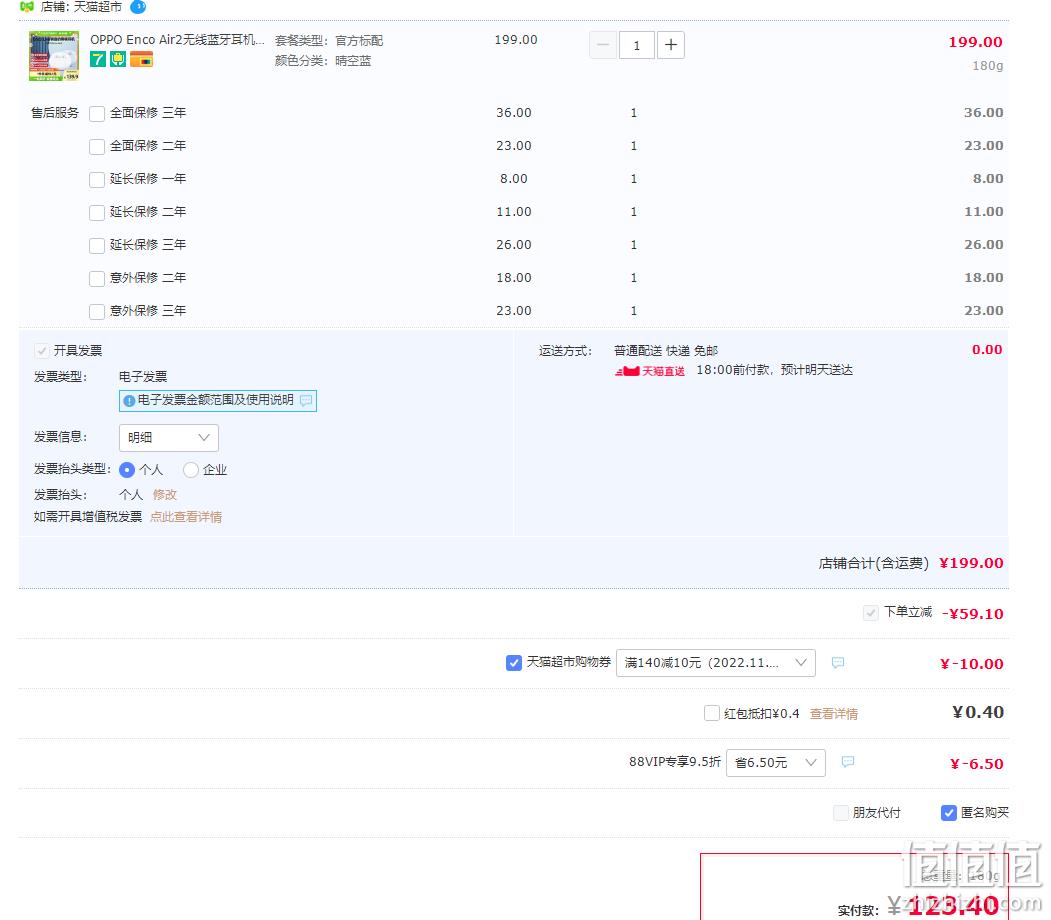Viewport: 1051px width, 920px height.
Task: Click the ¥-6.50 VIP discount amount
Action: coord(977,764)
